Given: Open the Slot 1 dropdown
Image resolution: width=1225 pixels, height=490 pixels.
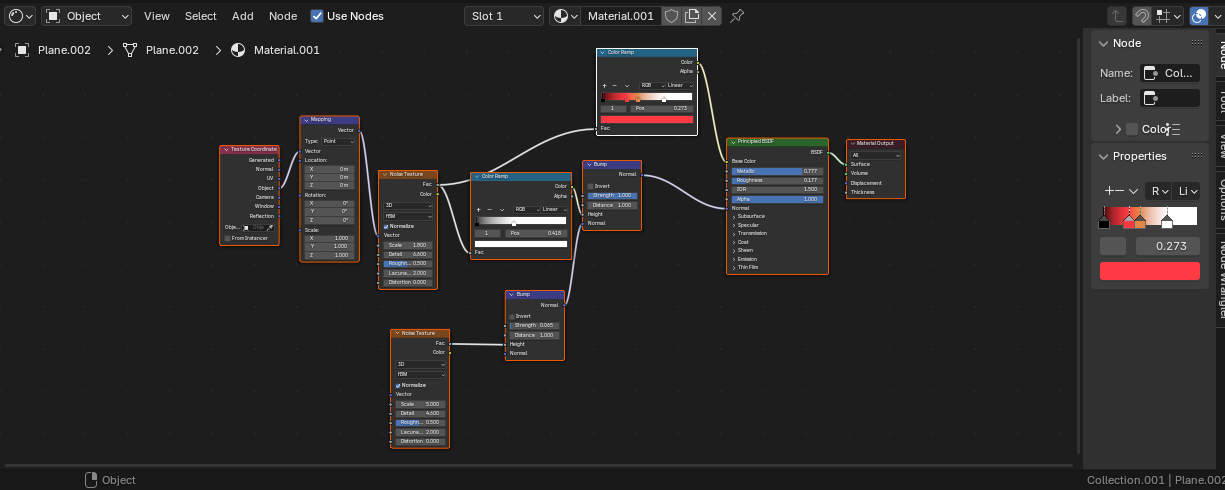Looking at the screenshot, I should click(x=505, y=16).
